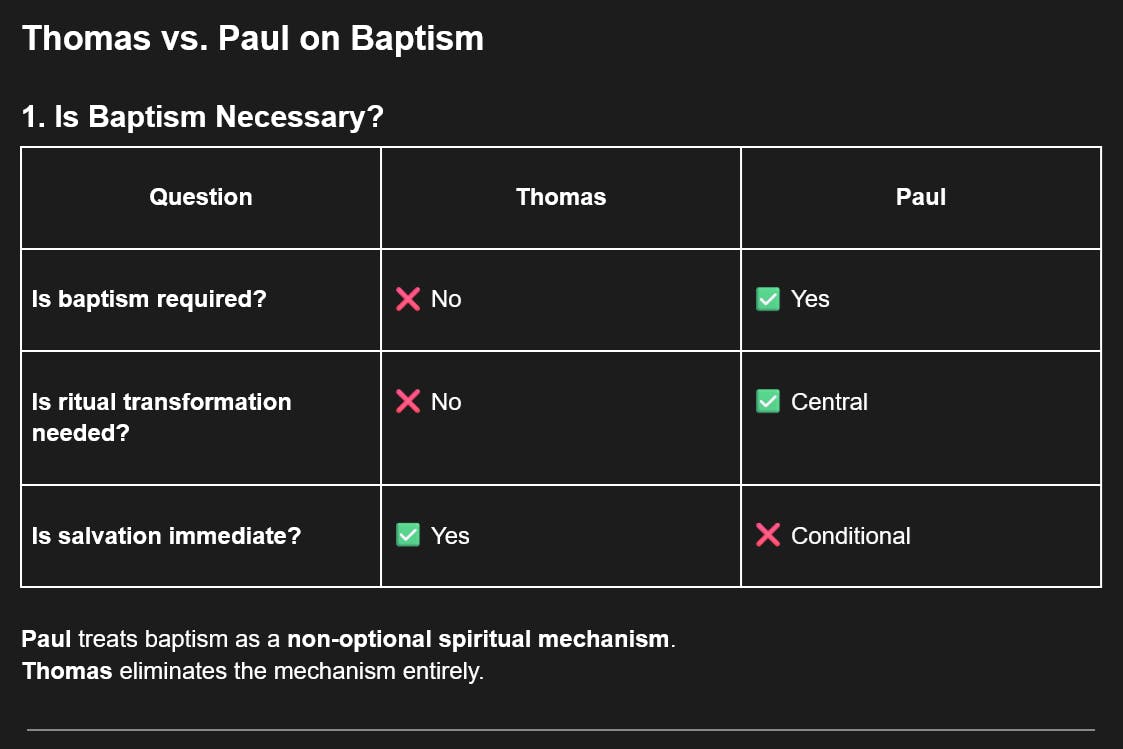Click the word 'Conditional' in Paul's column
Viewport: 1123px width, 749px height.
click(850, 536)
